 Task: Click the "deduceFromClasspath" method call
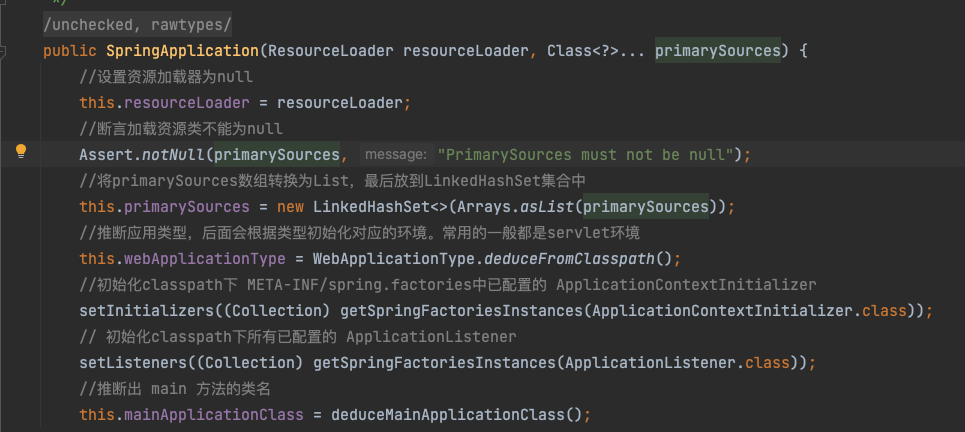569,258
